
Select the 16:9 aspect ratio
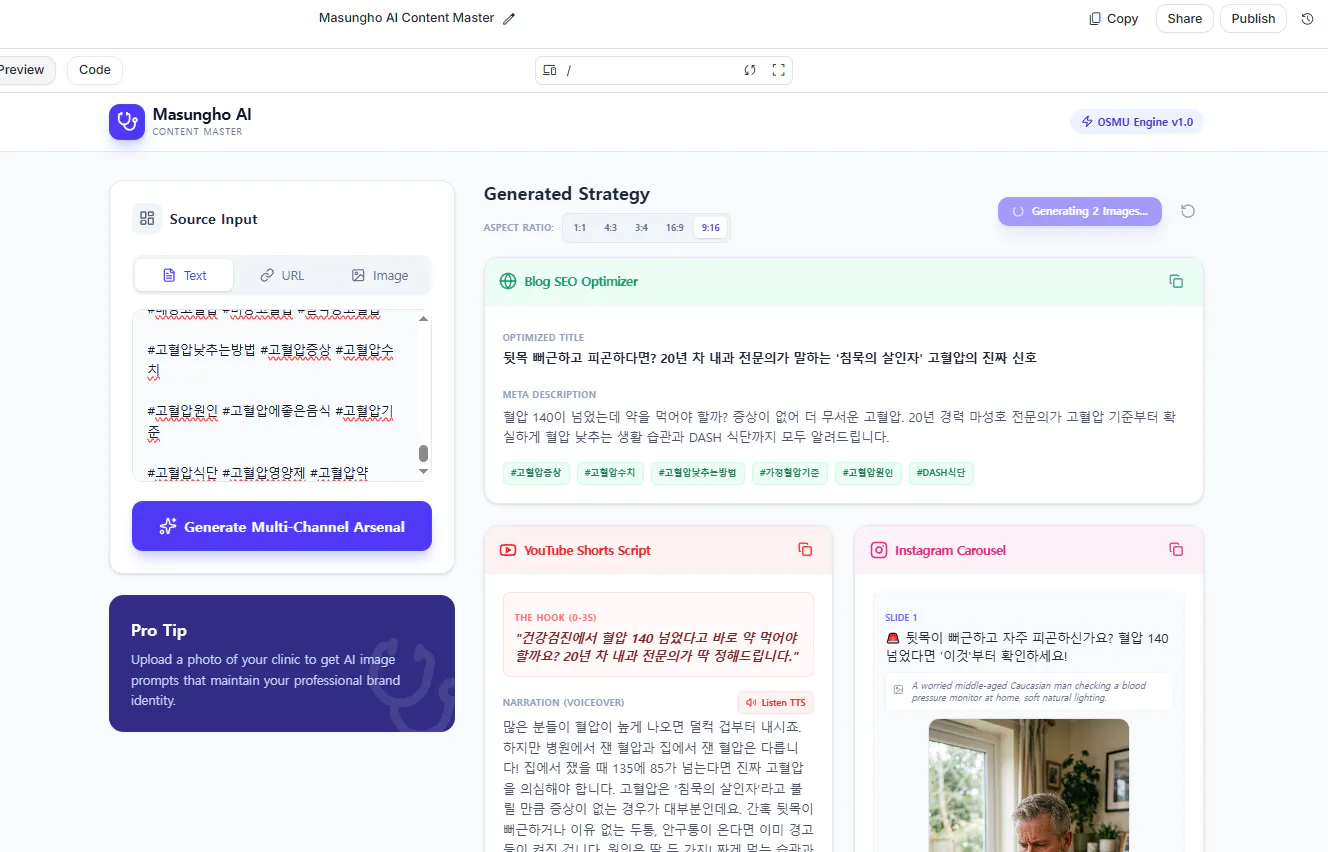(675, 228)
